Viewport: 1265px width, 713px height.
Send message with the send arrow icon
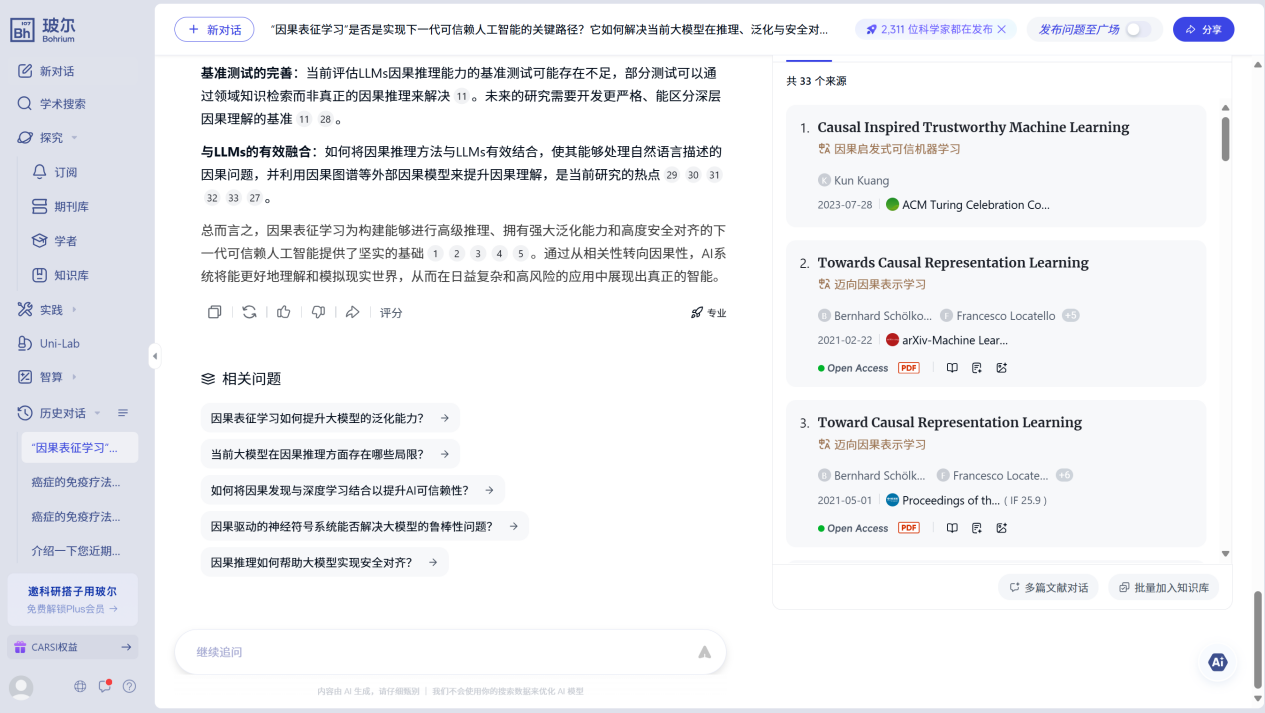point(704,652)
